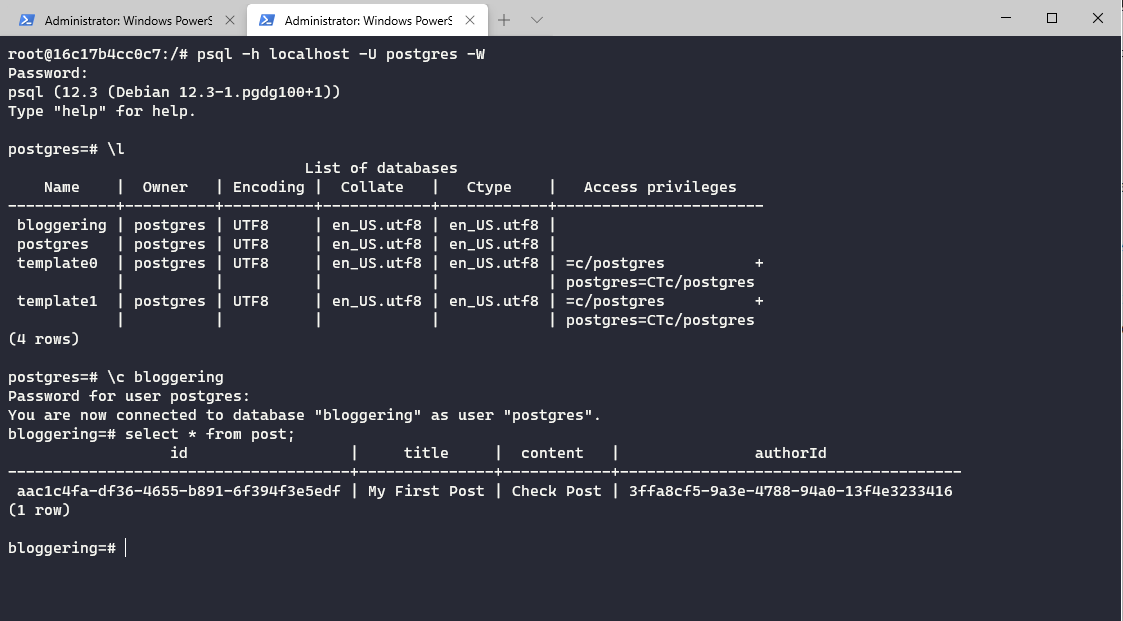1123x621 pixels.
Task: Click the post id aac1c4fa uuid value
Action: (x=178, y=491)
